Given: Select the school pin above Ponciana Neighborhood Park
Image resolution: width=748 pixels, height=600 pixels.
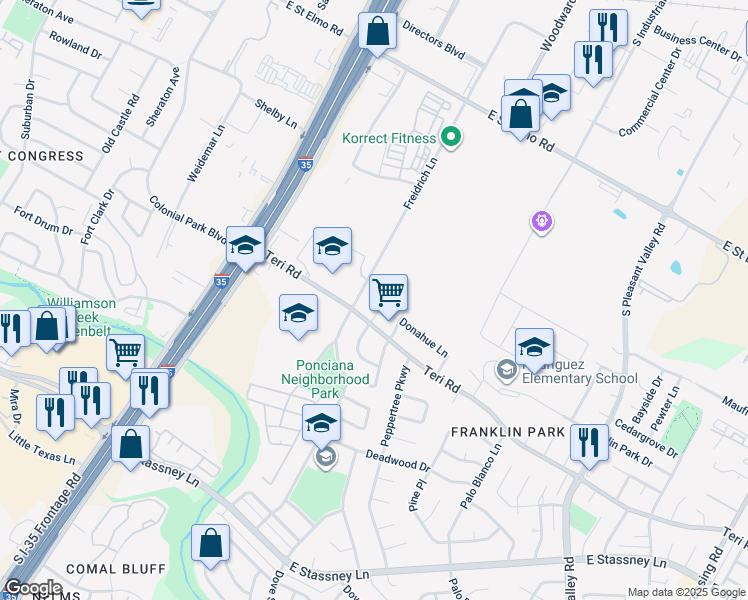Looking at the screenshot, I should [298, 313].
